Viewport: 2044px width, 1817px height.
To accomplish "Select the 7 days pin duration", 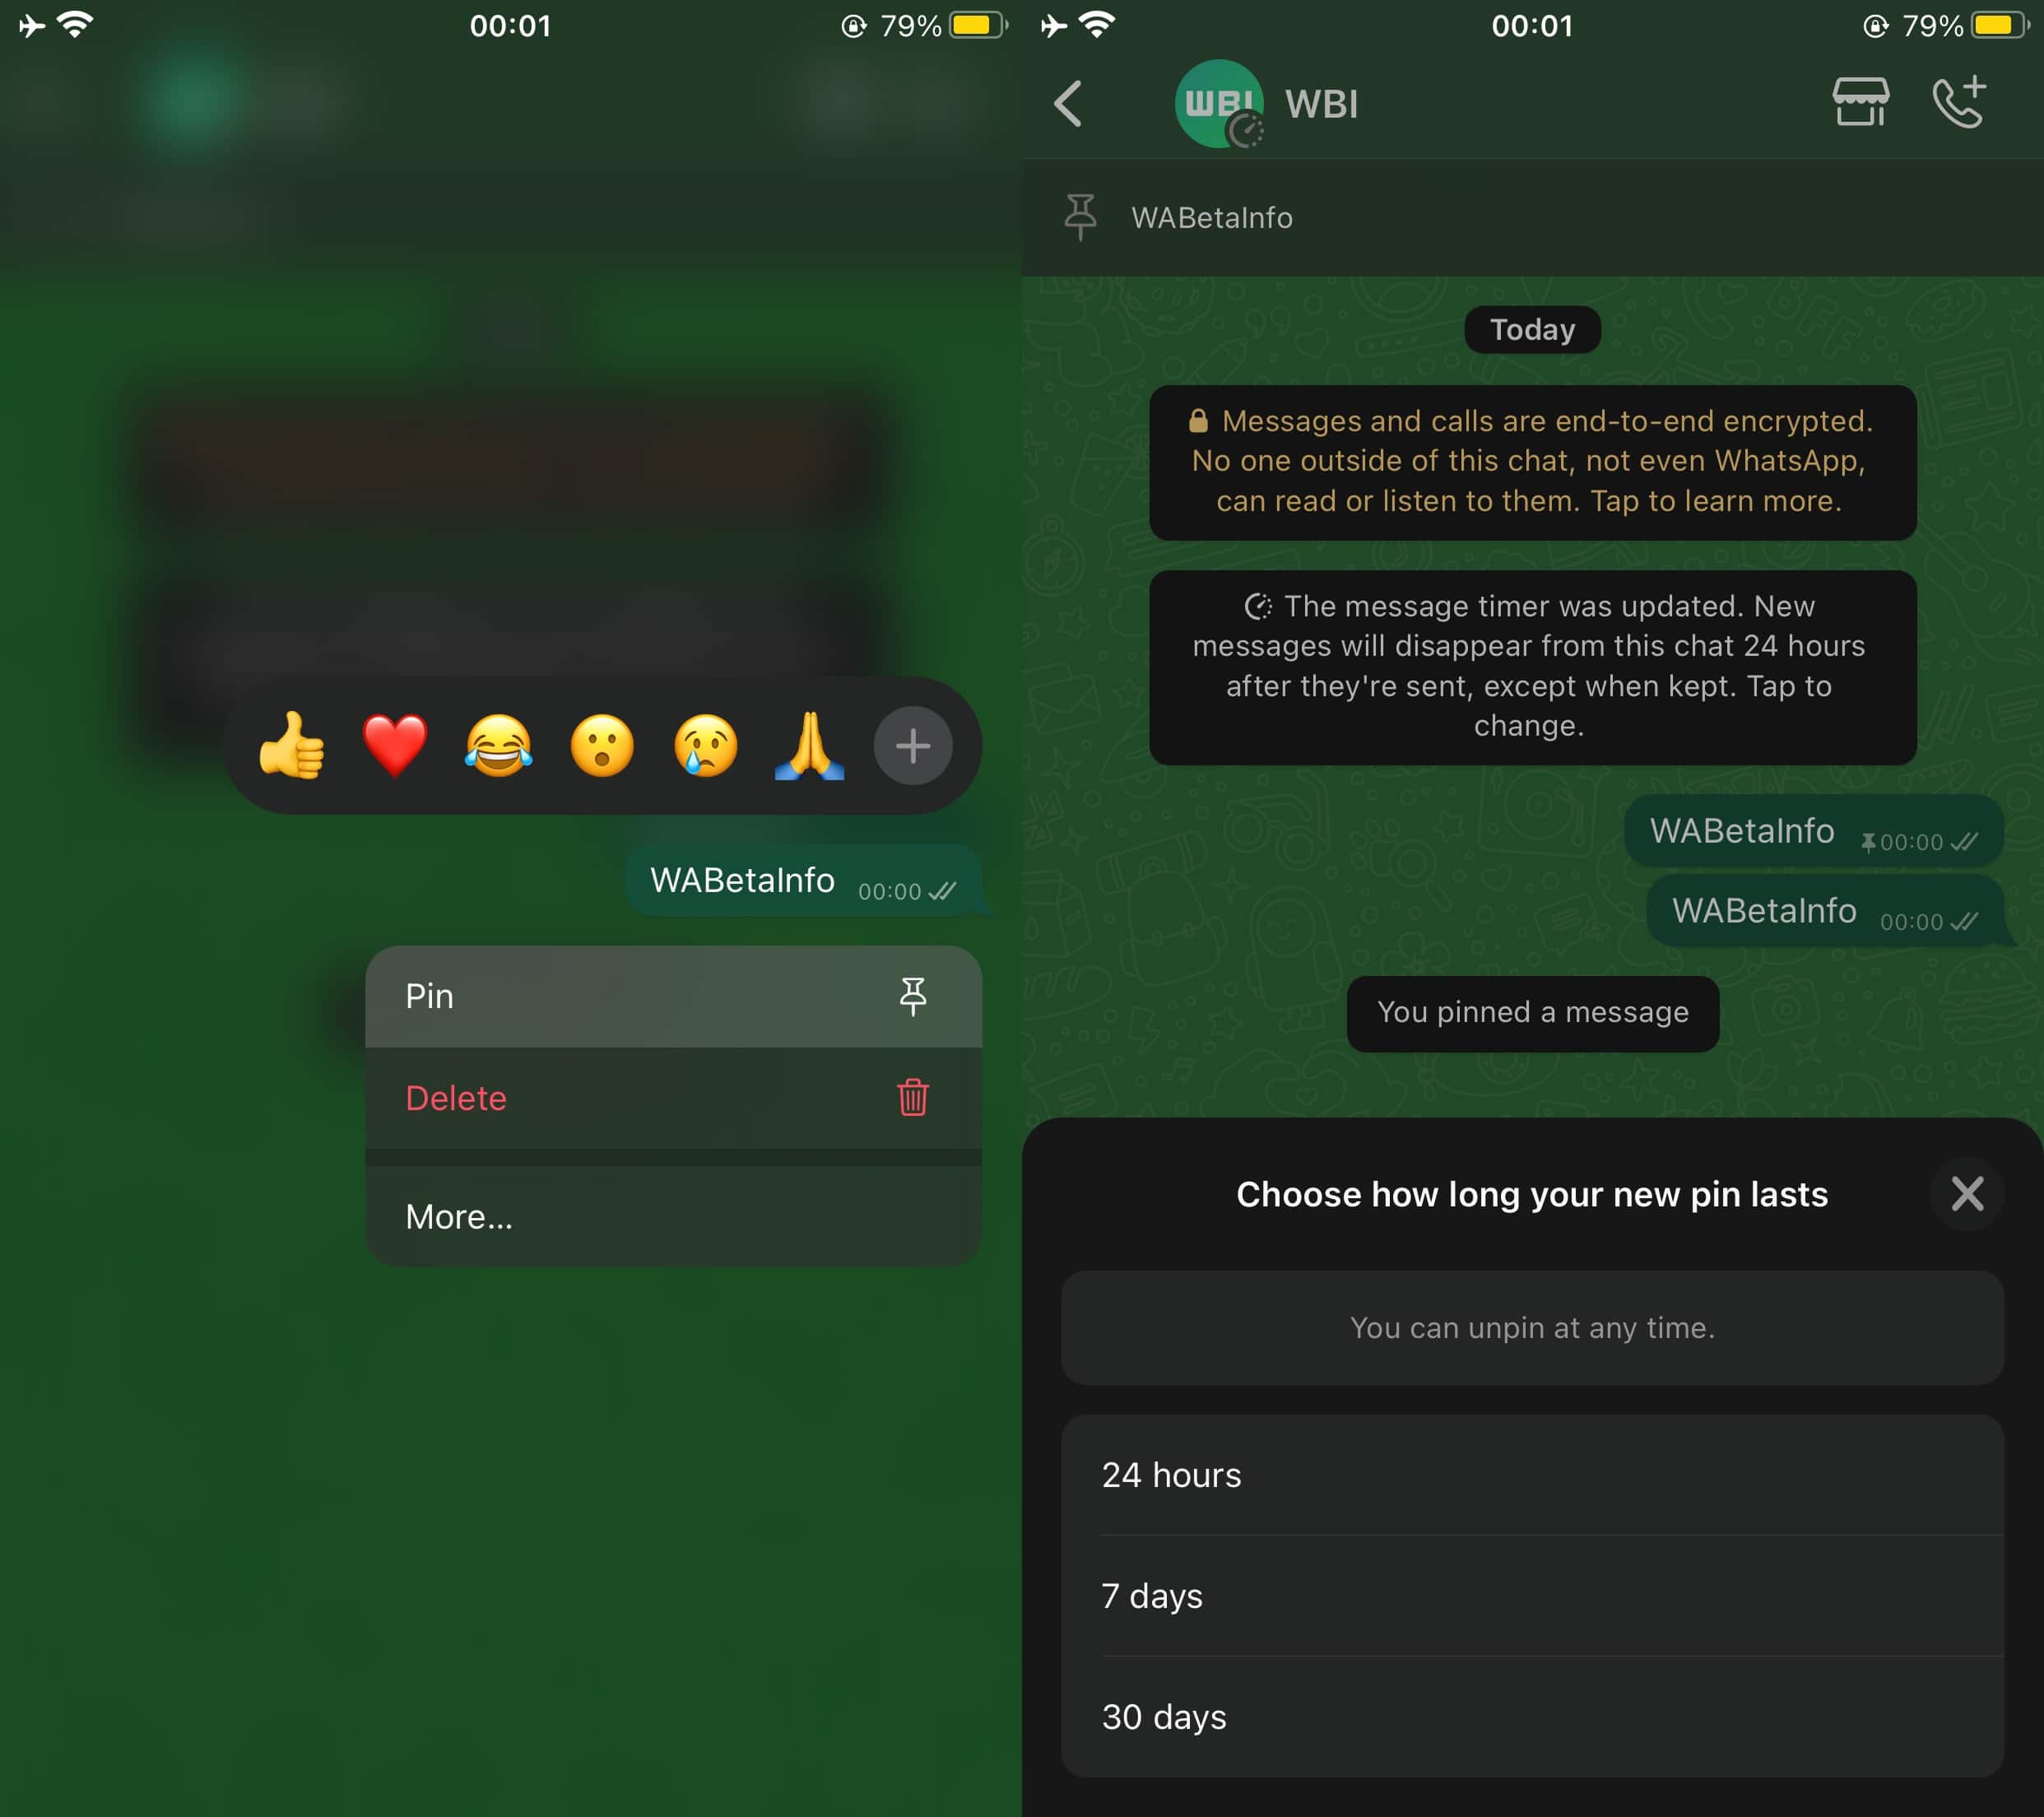I will 1529,1594.
